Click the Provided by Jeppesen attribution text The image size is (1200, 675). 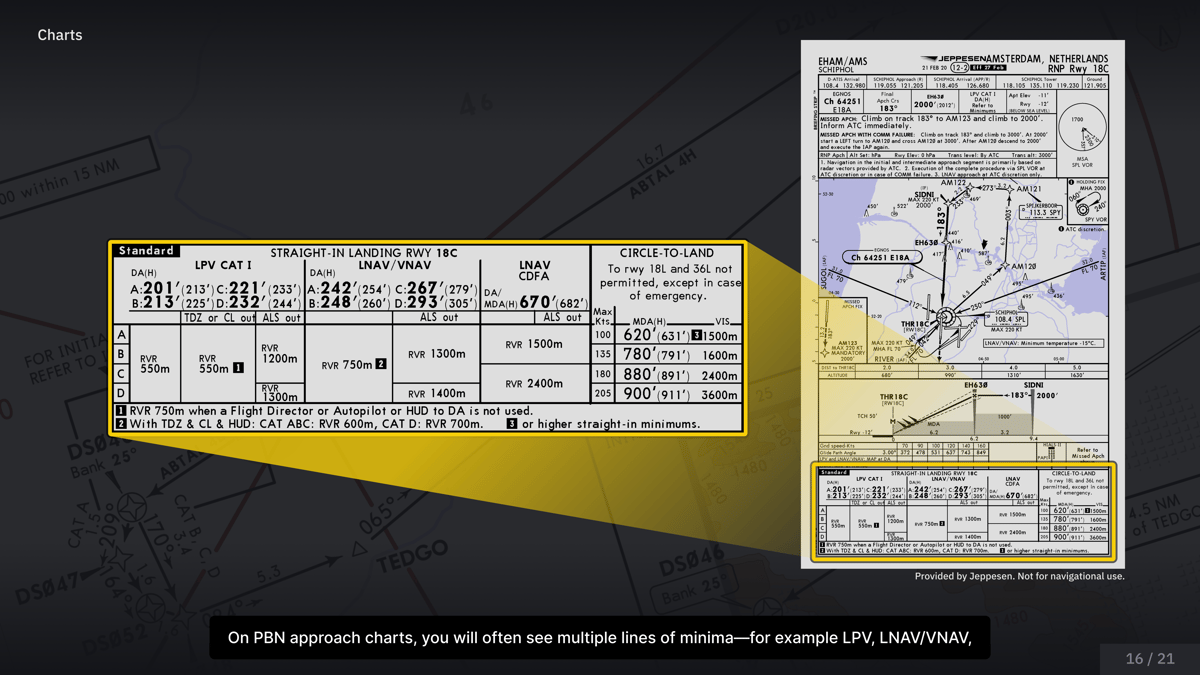click(1019, 576)
